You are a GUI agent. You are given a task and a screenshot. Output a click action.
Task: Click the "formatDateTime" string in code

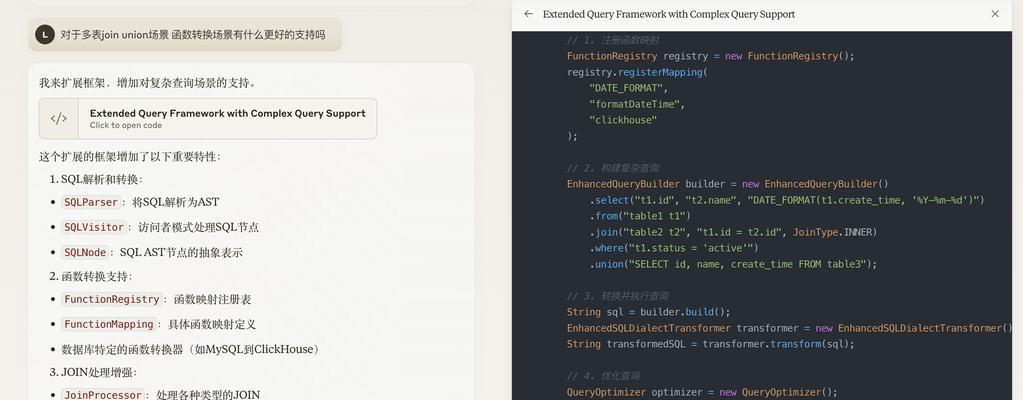tap(637, 104)
